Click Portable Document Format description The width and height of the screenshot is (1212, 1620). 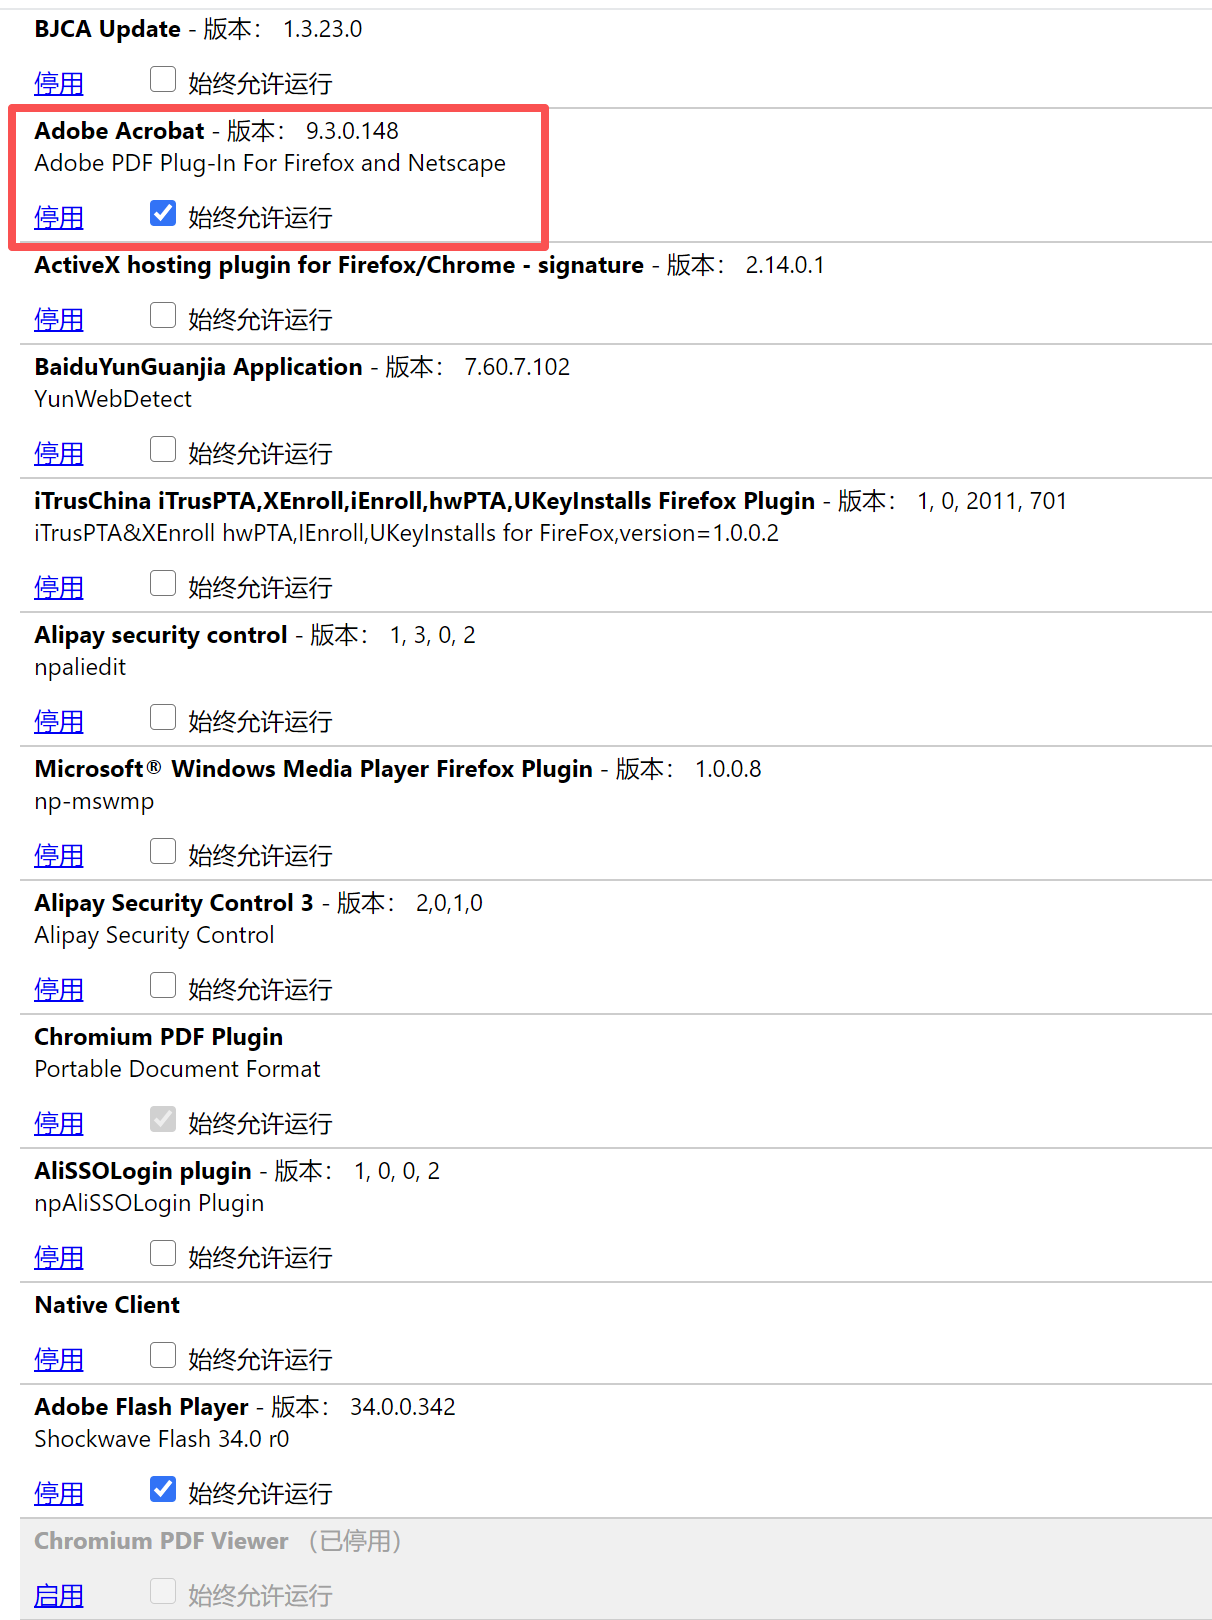(x=177, y=1069)
